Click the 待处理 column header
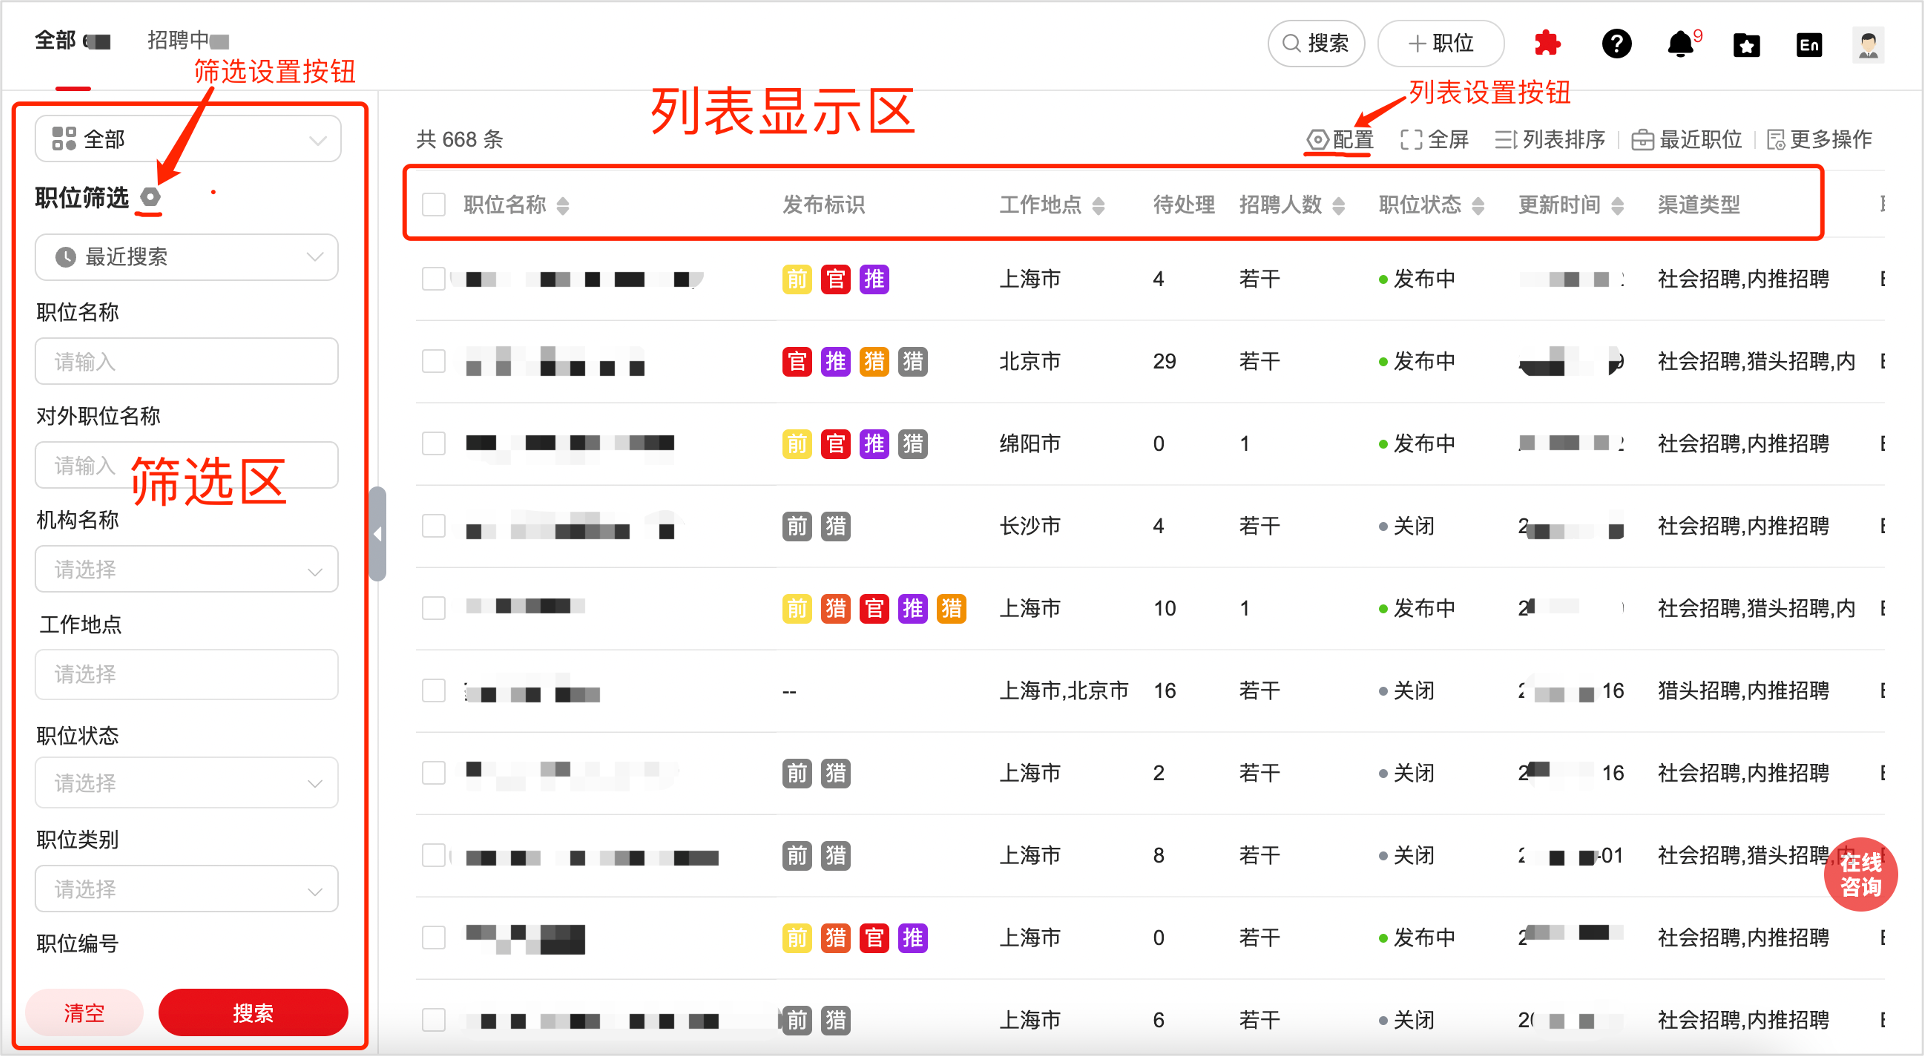The image size is (1924, 1056). (x=1184, y=205)
